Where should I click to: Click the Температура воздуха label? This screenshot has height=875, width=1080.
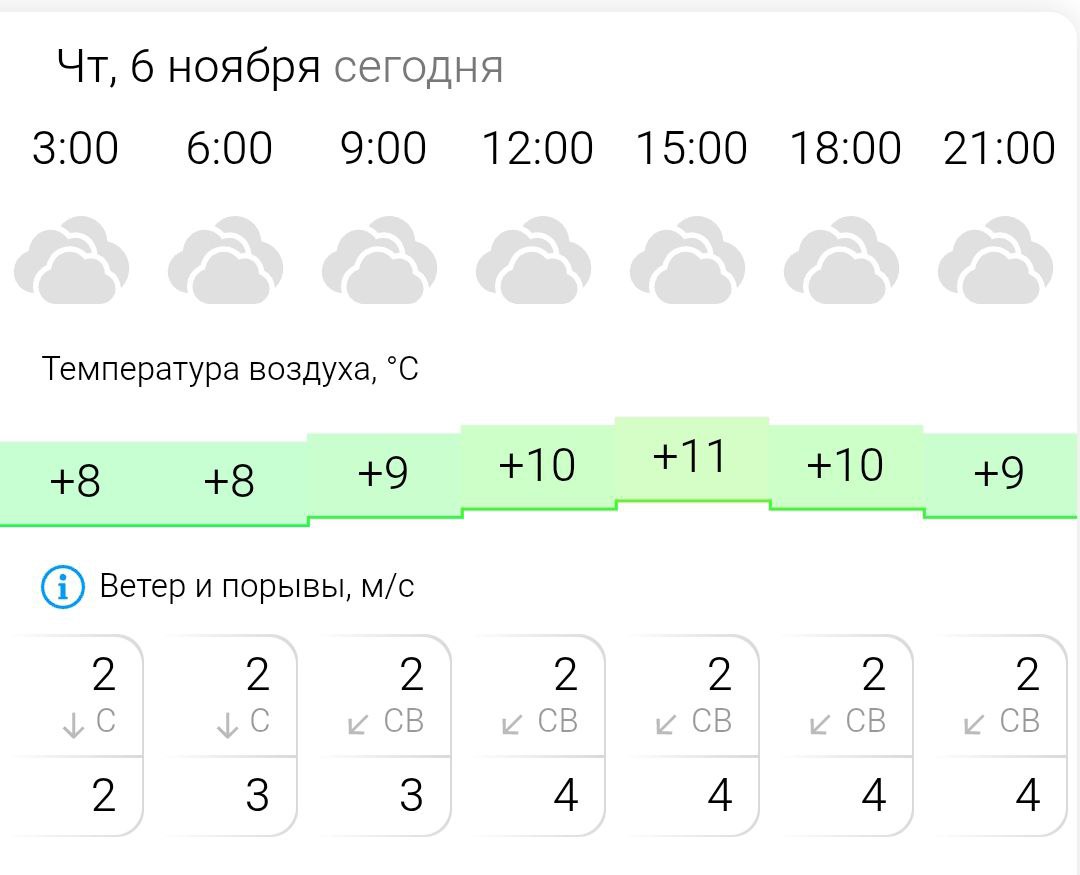230,370
